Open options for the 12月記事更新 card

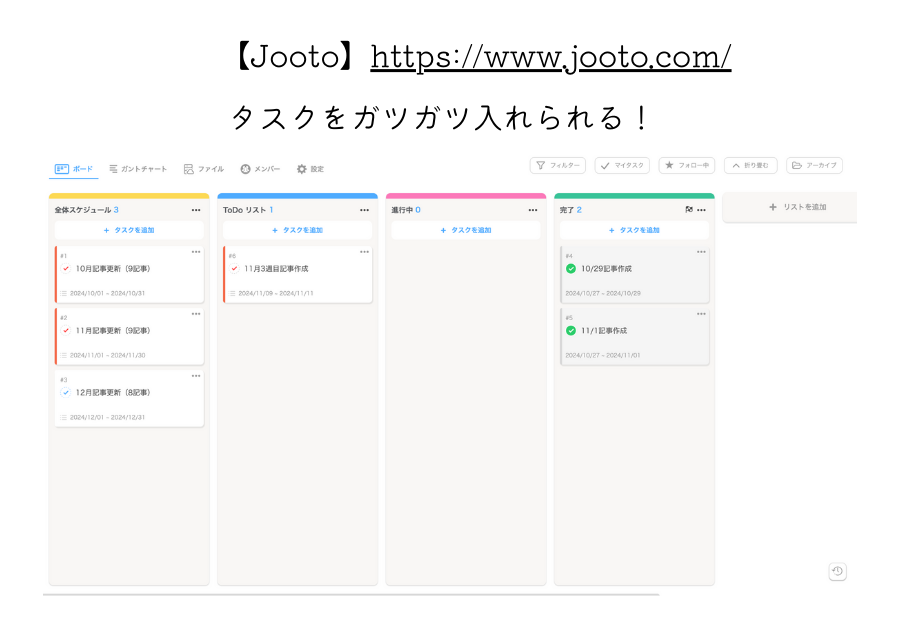[196, 376]
